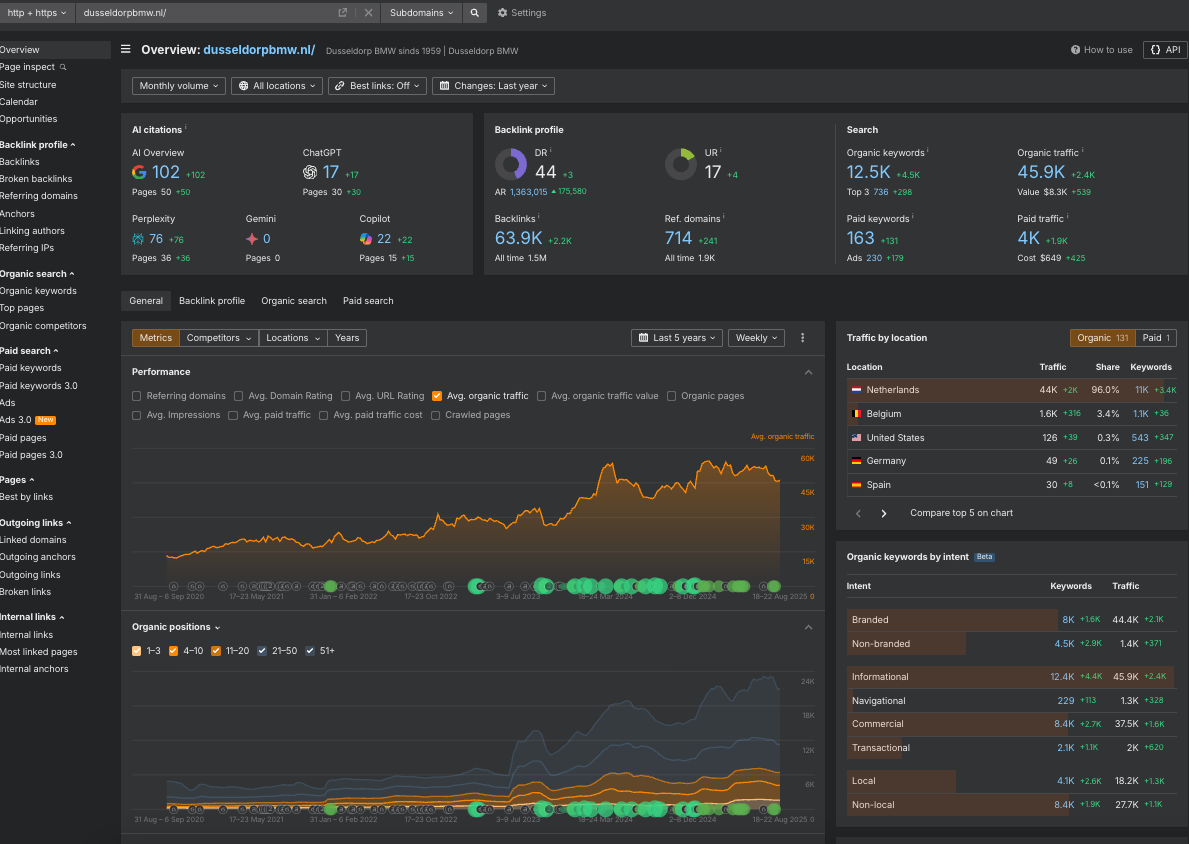This screenshot has width=1189, height=844.
Task: Click the Netherlands flag icon
Action: pos(856,390)
